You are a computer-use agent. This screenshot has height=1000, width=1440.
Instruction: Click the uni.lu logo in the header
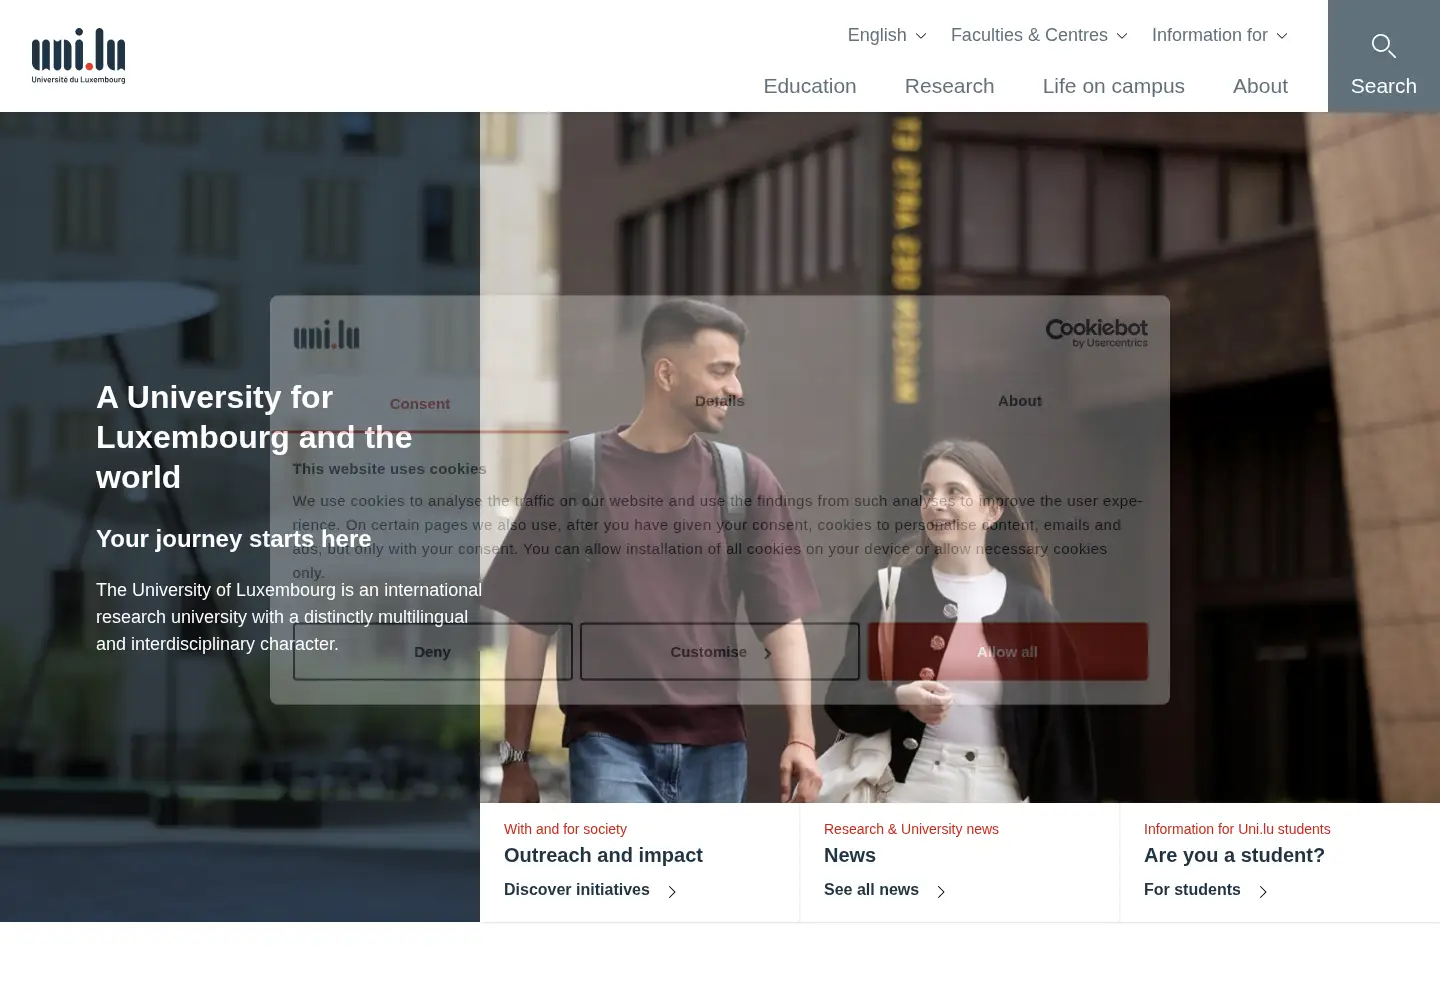point(78,56)
